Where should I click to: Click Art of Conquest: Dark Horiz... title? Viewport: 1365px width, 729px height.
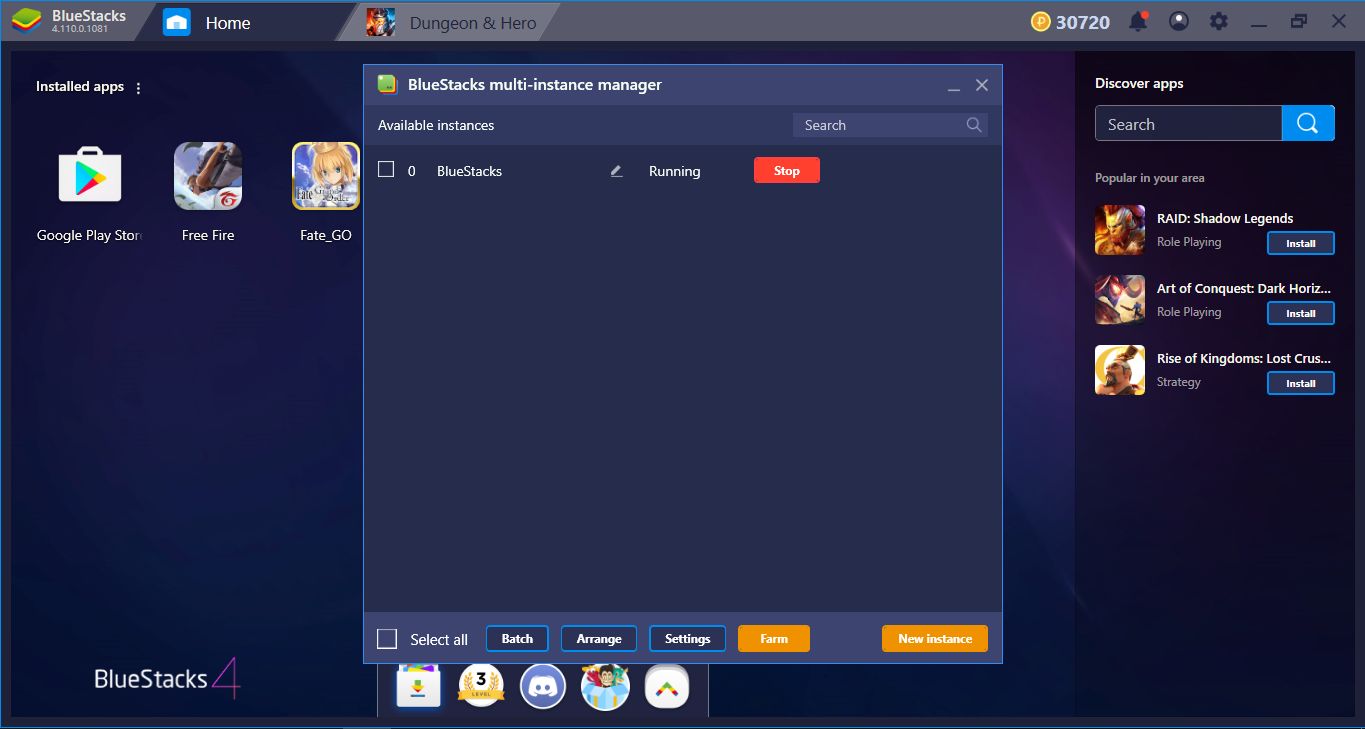[1244, 288]
